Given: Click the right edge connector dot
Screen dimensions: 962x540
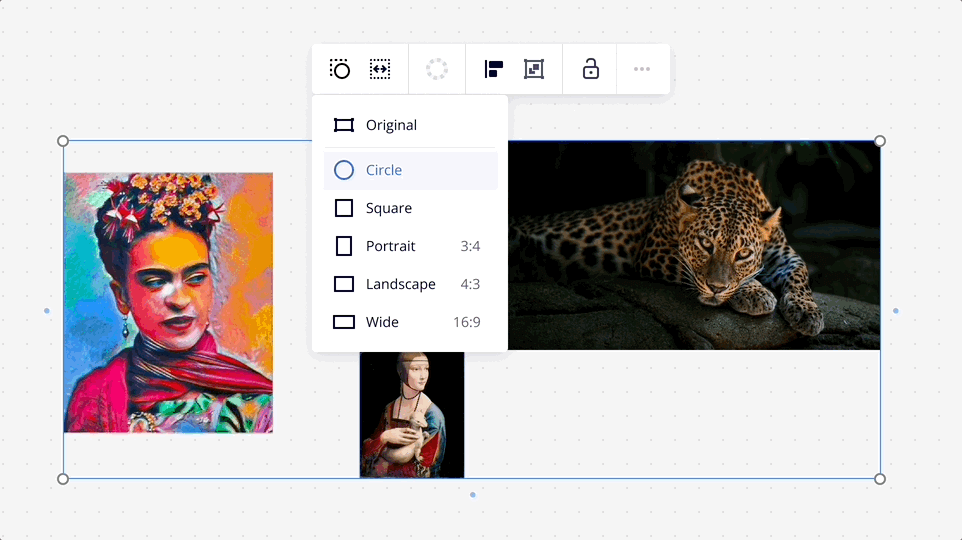Looking at the screenshot, I should 896,310.
